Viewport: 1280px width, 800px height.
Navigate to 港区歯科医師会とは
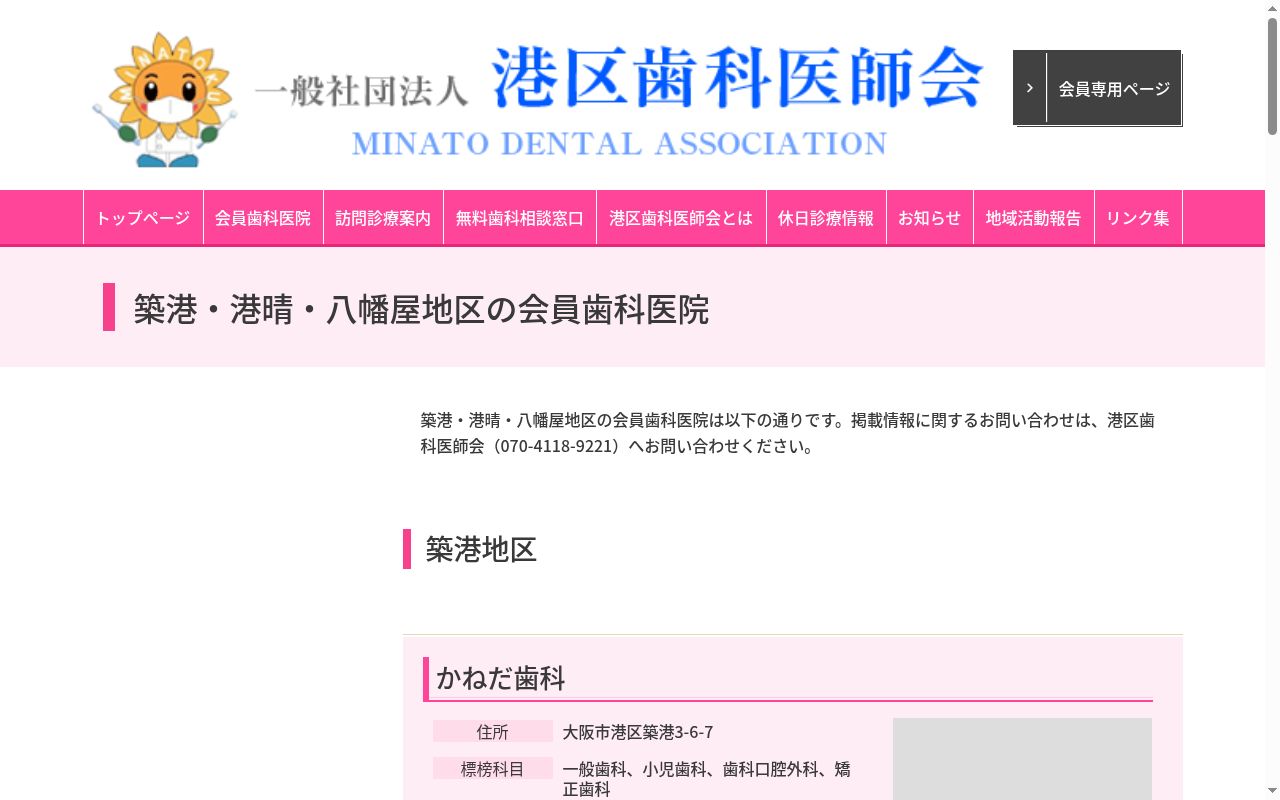[681, 217]
